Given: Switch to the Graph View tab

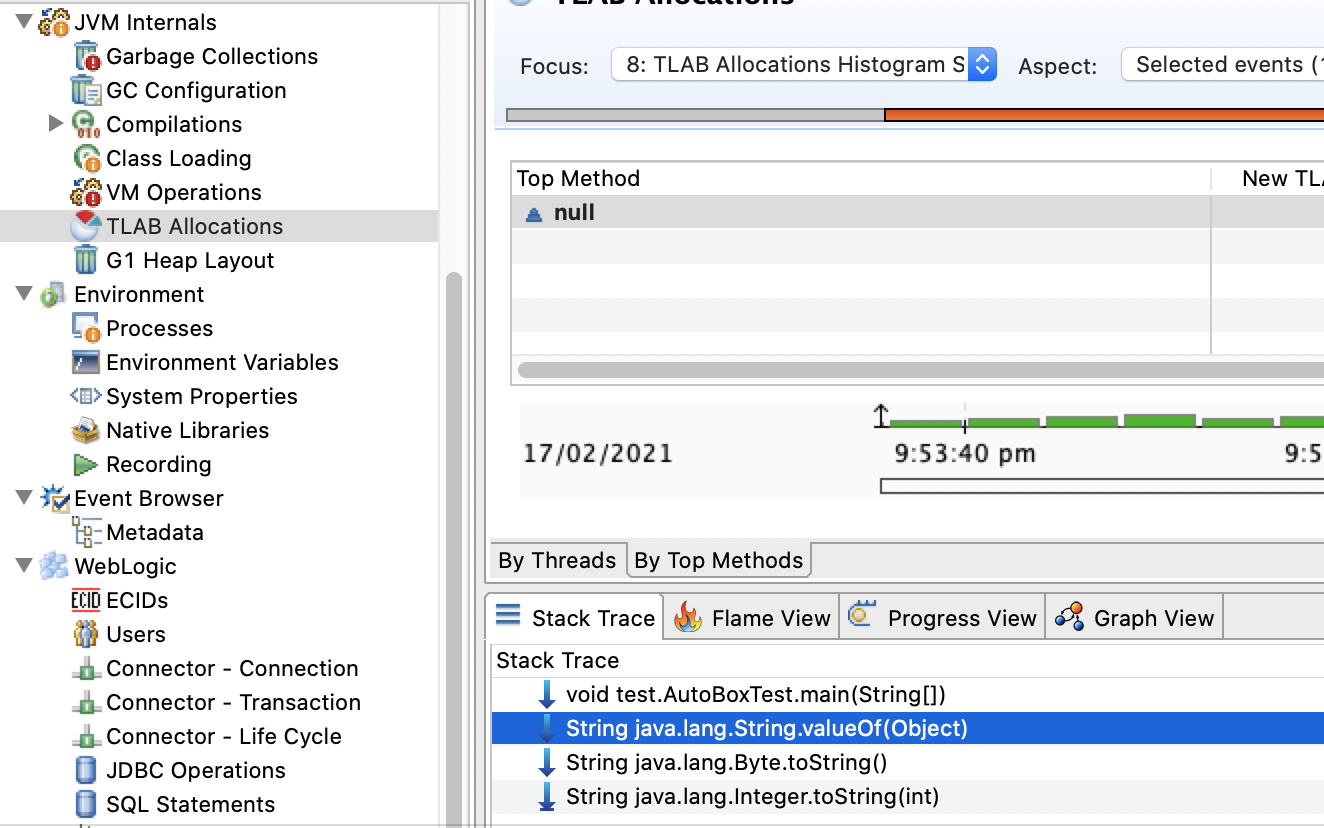Looking at the screenshot, I should point(1135,619).
